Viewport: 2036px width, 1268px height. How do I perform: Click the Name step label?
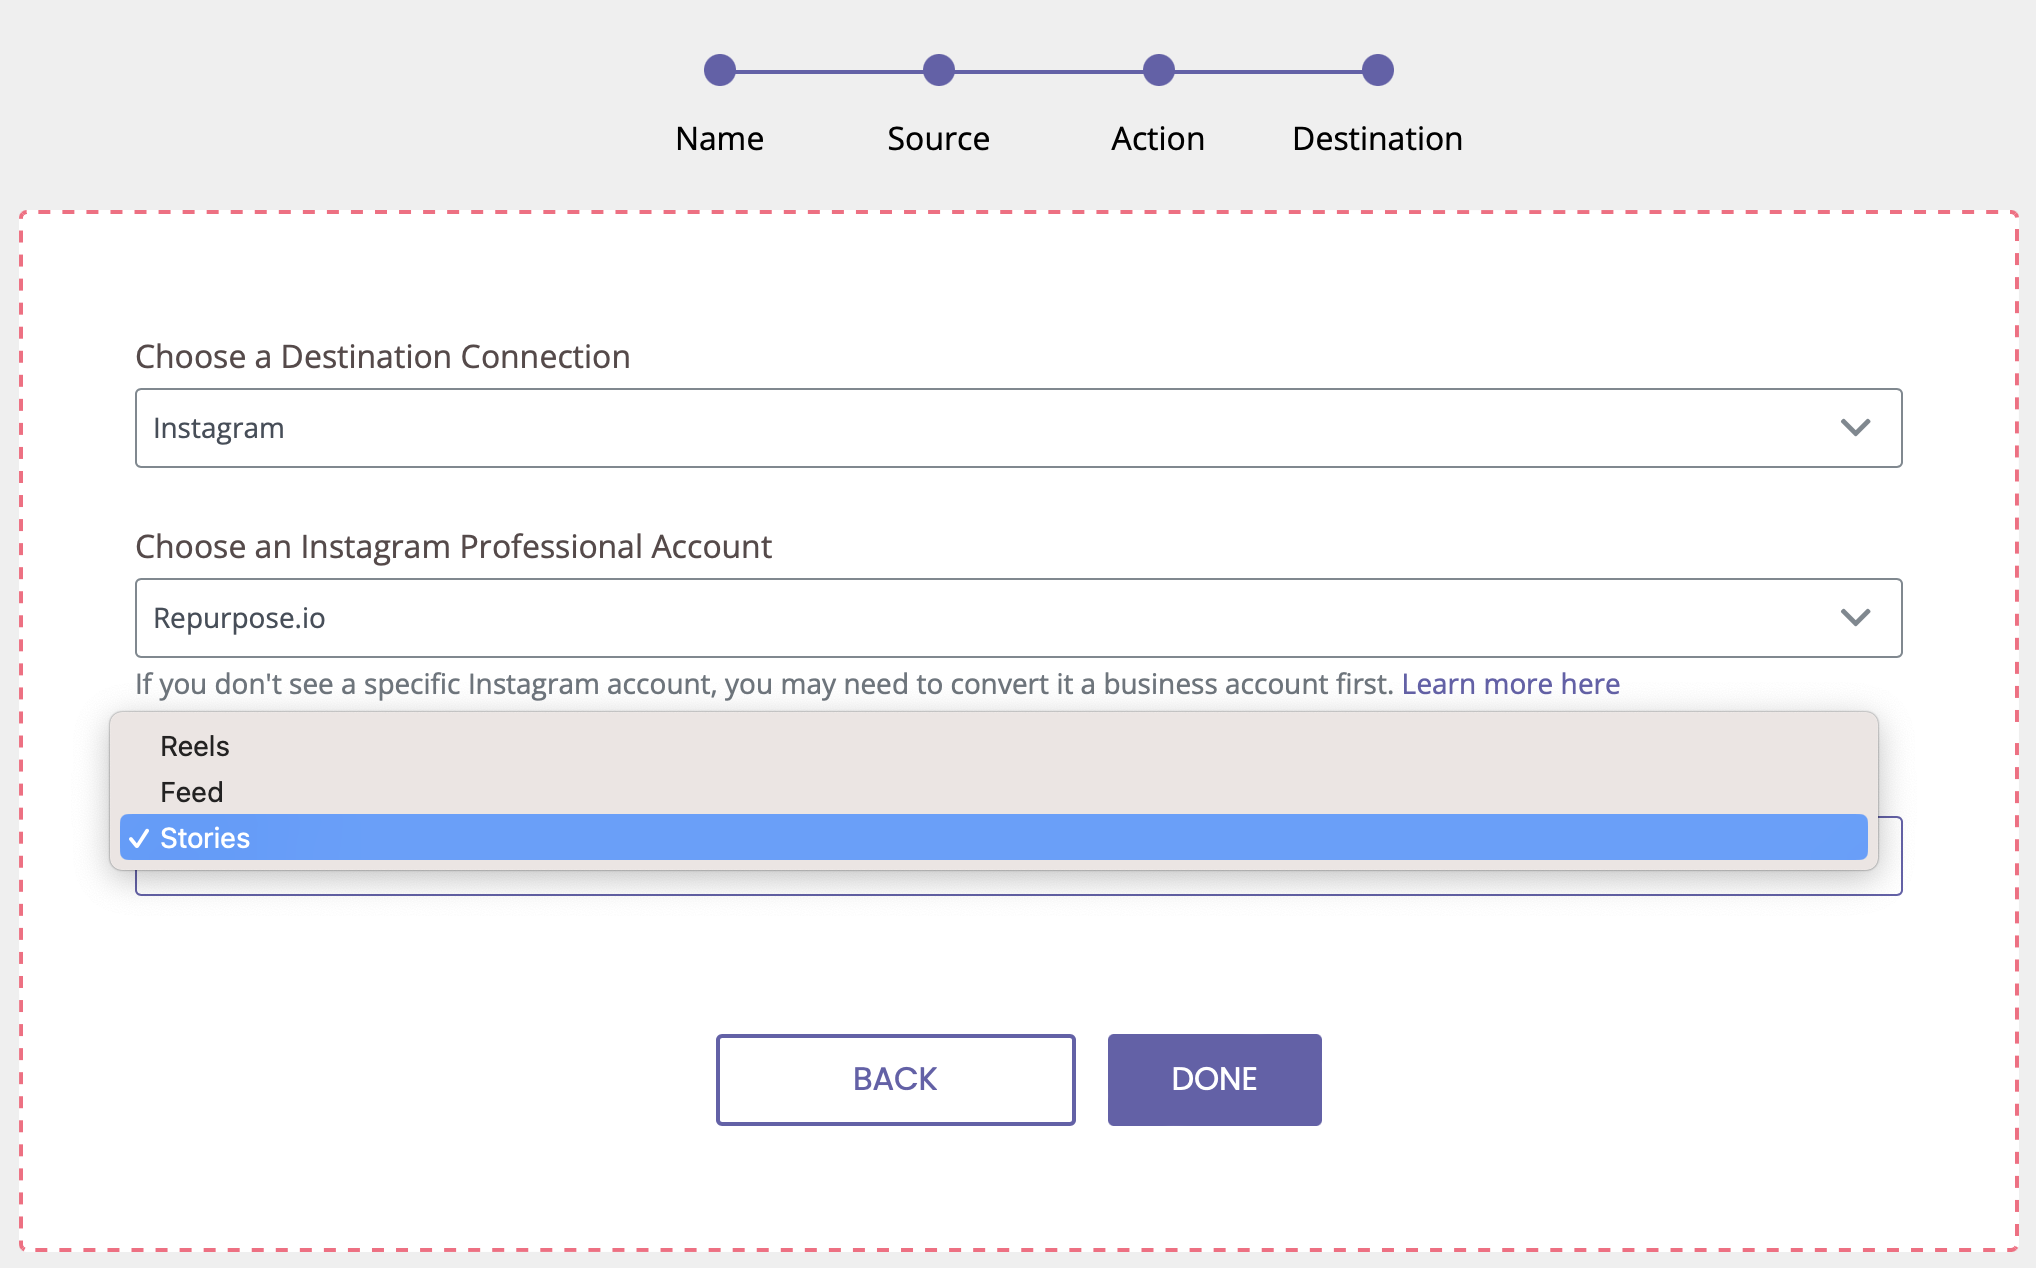719,138
